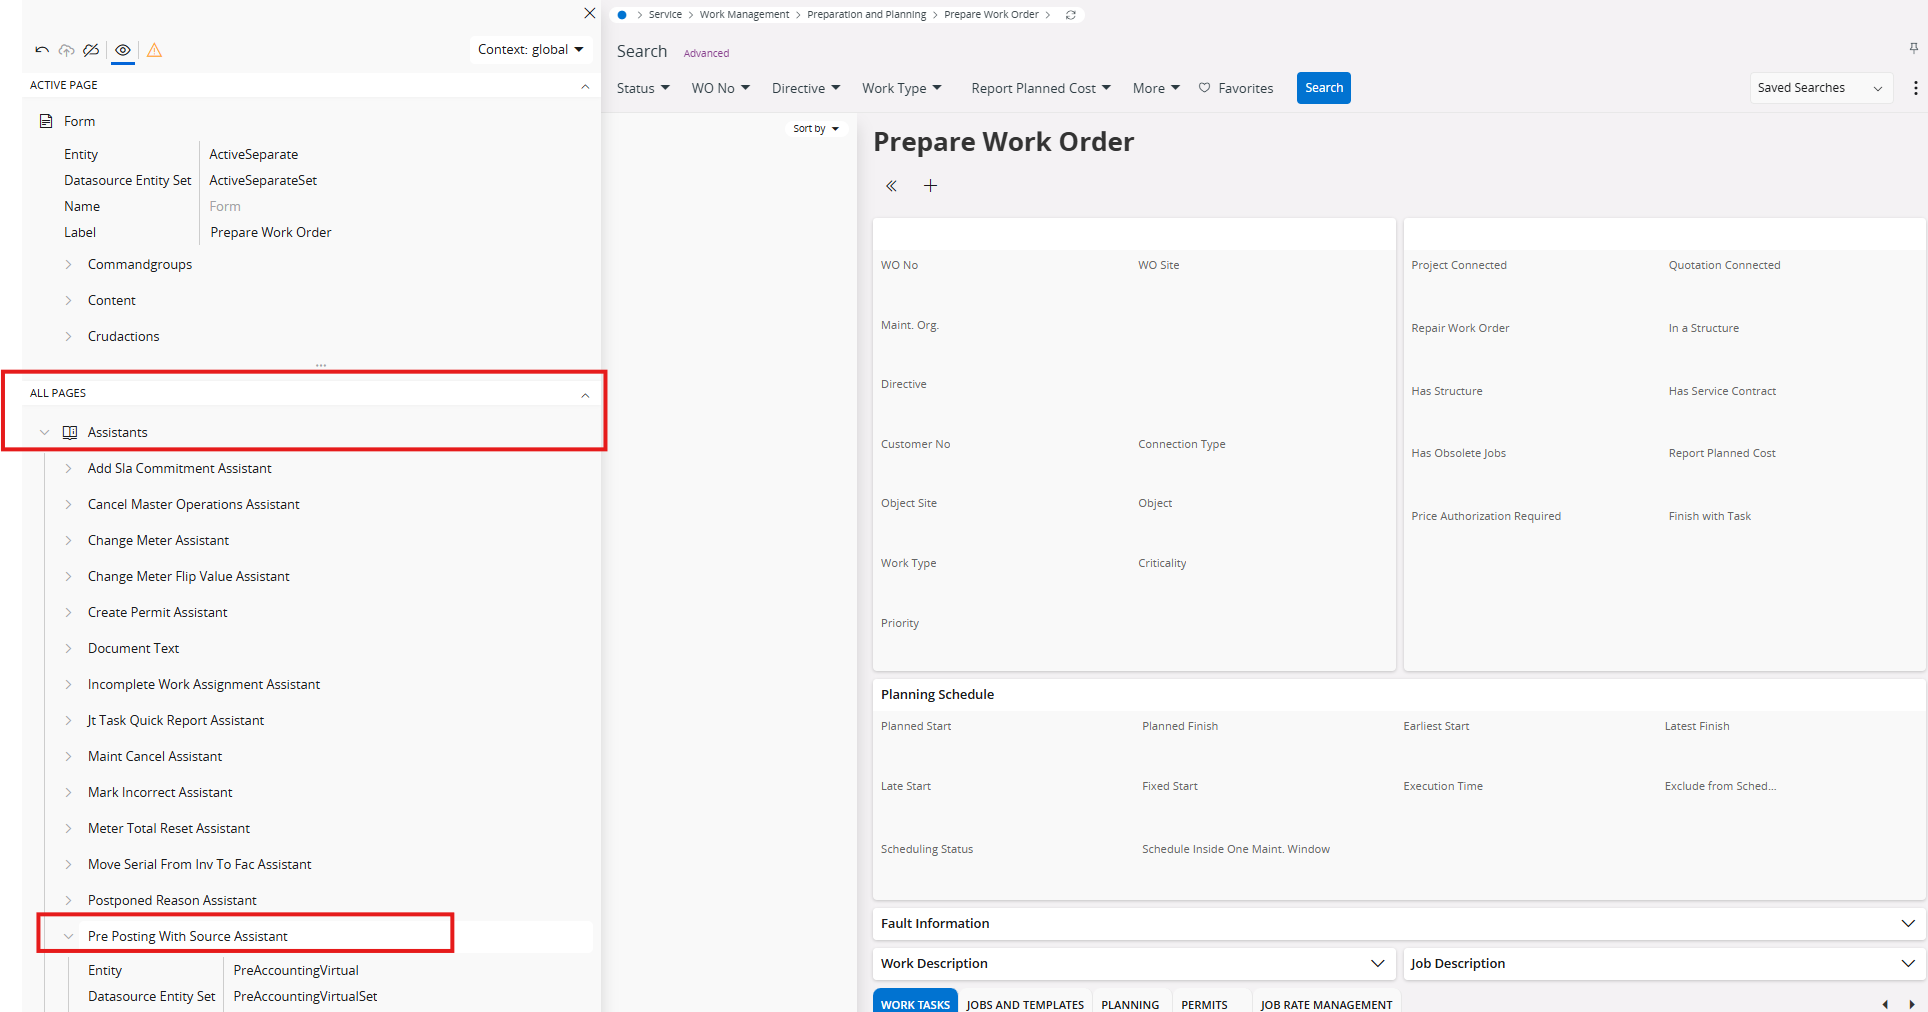Expand the Job Description section
The width and height of the screenshot is (1928, 1012).
1908,964
